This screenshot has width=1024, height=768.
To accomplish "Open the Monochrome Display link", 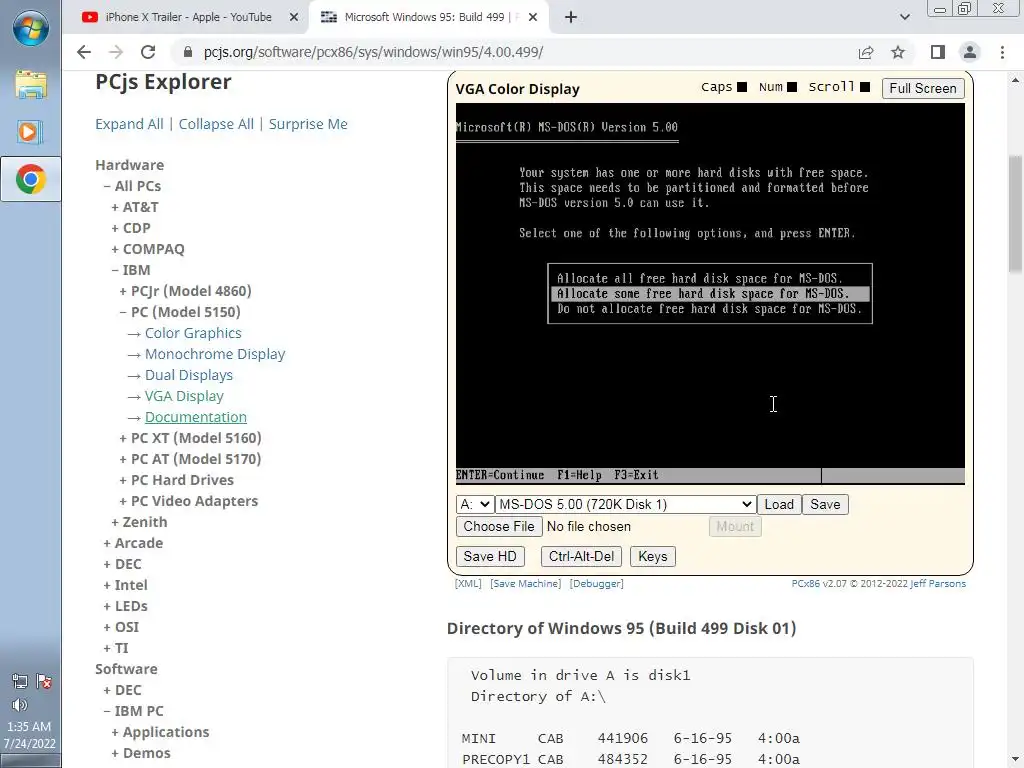I will click(x=215, y=354).
